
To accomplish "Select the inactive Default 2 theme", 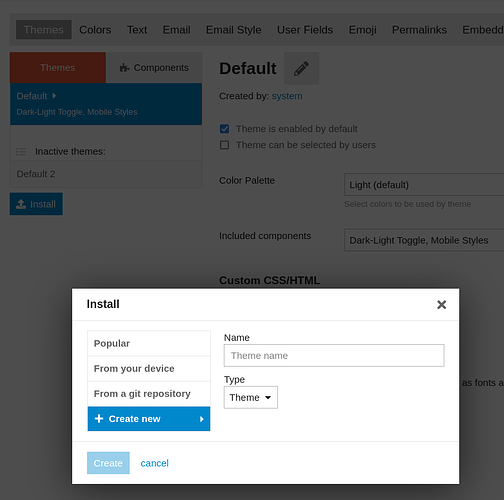I will [x=106, y=174].
